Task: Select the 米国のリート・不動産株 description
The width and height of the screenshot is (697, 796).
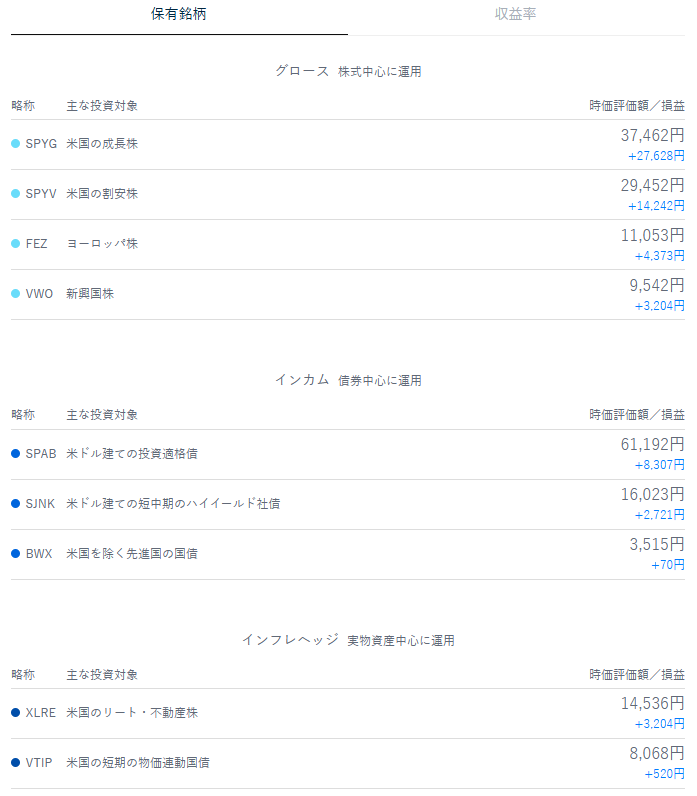Action: pos(132,713)
